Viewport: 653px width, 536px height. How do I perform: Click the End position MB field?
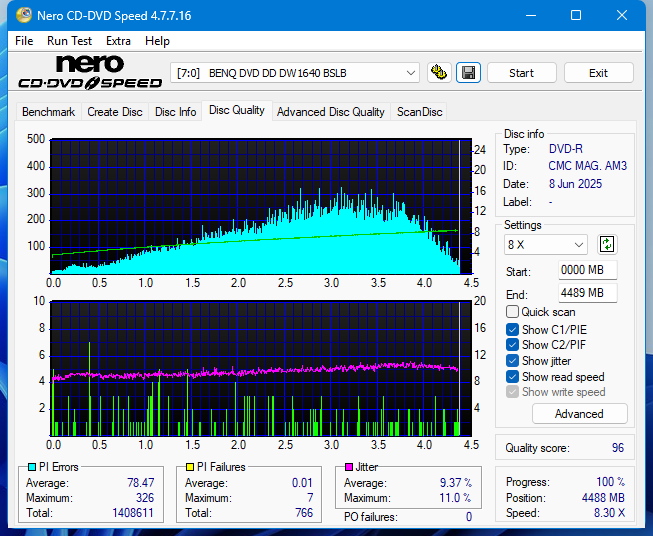click(x=587, y=293)
